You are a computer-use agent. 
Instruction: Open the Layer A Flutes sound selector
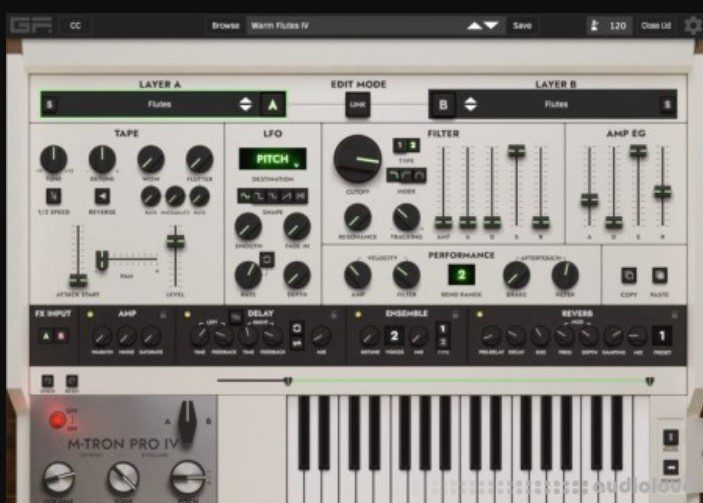pyautogui.click(x=159, y=104)
